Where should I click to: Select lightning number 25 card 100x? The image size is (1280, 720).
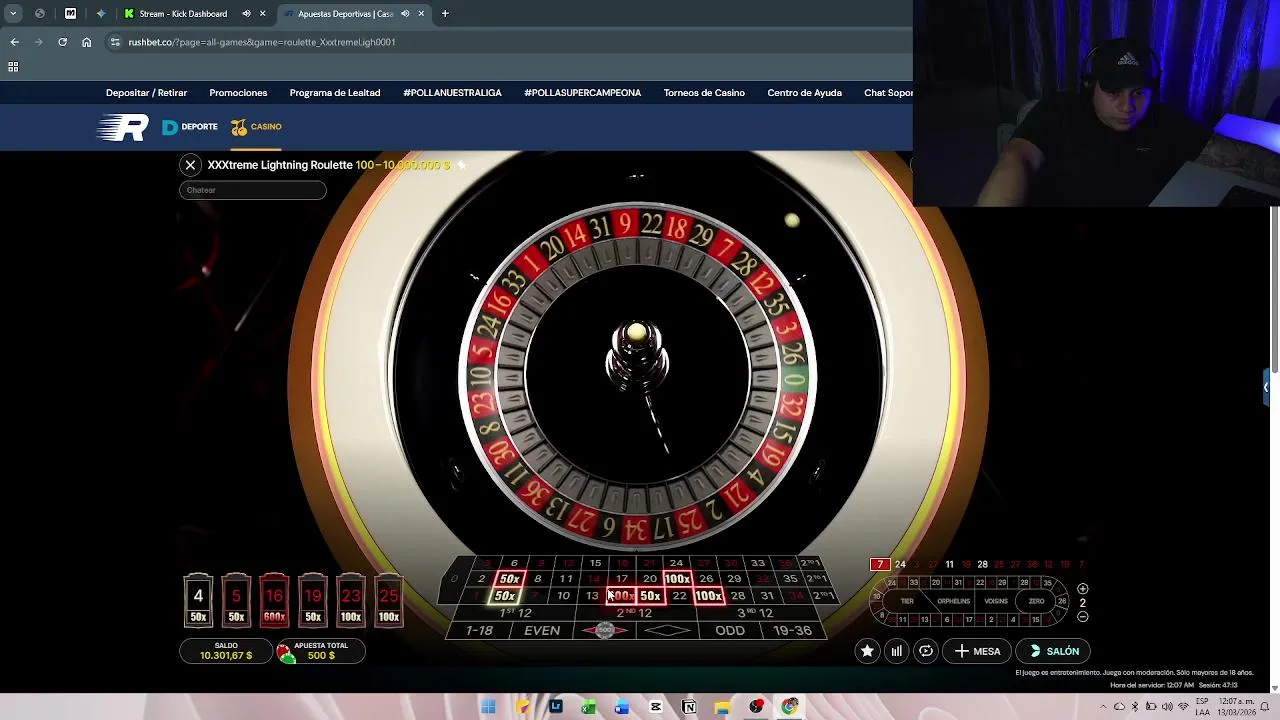coord(389,600)
